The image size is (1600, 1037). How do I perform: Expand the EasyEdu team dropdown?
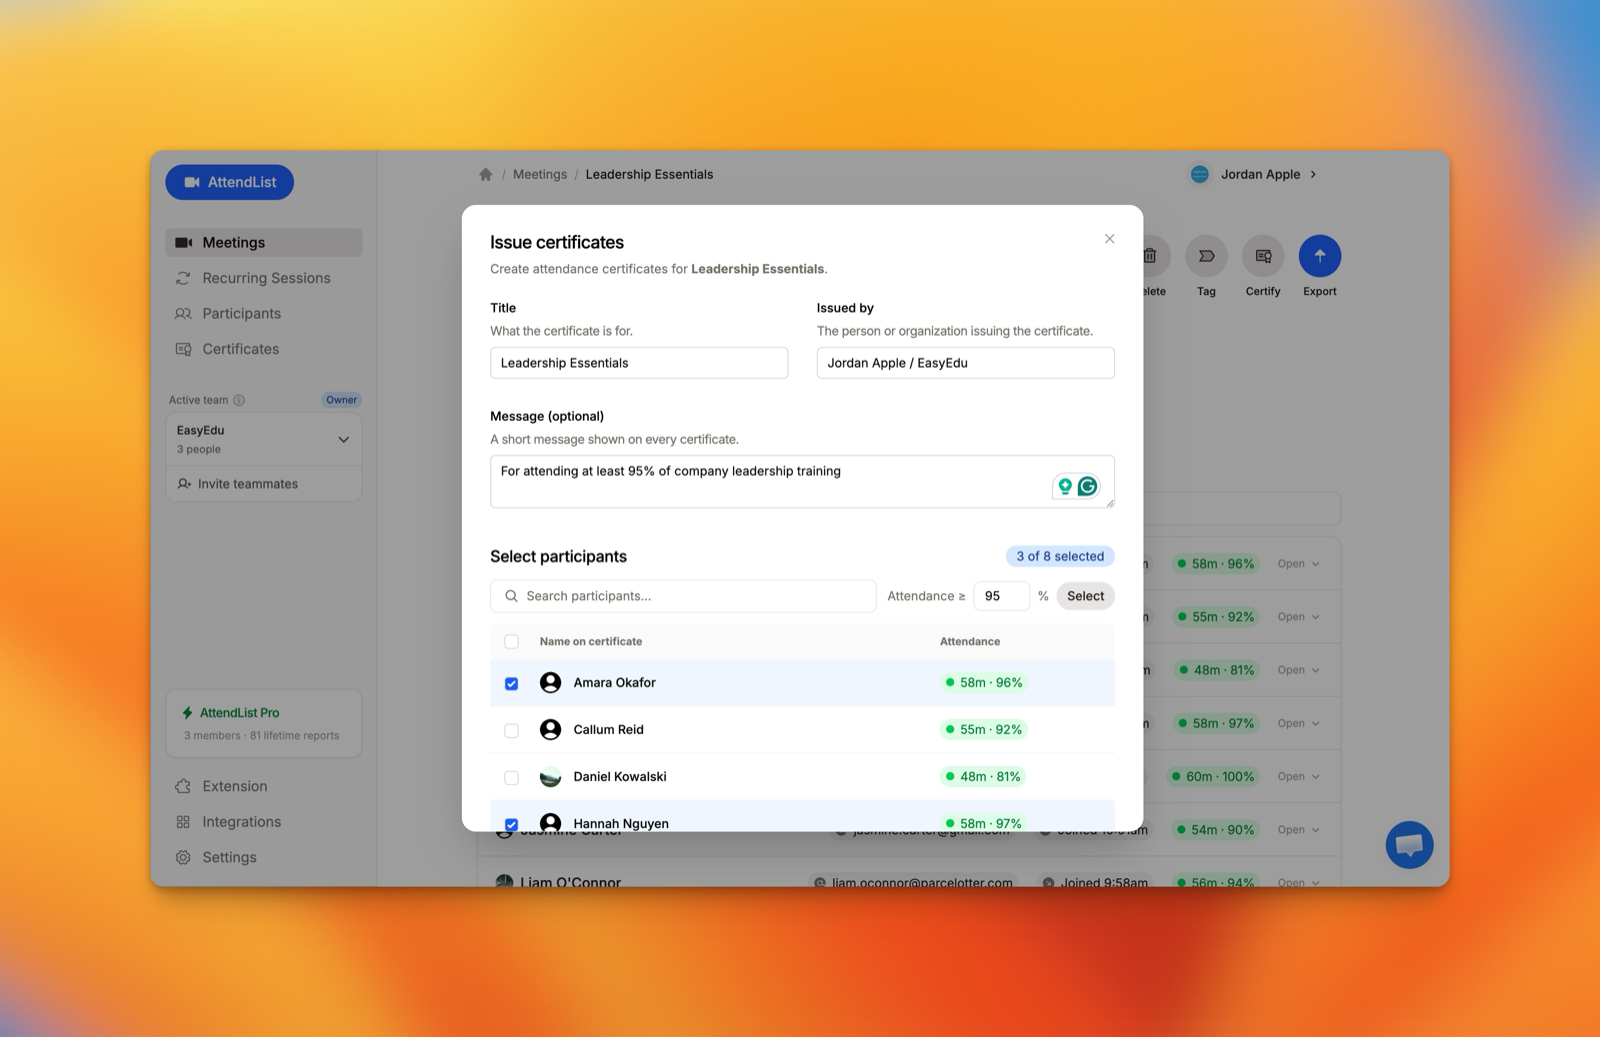tap(264, 439)
